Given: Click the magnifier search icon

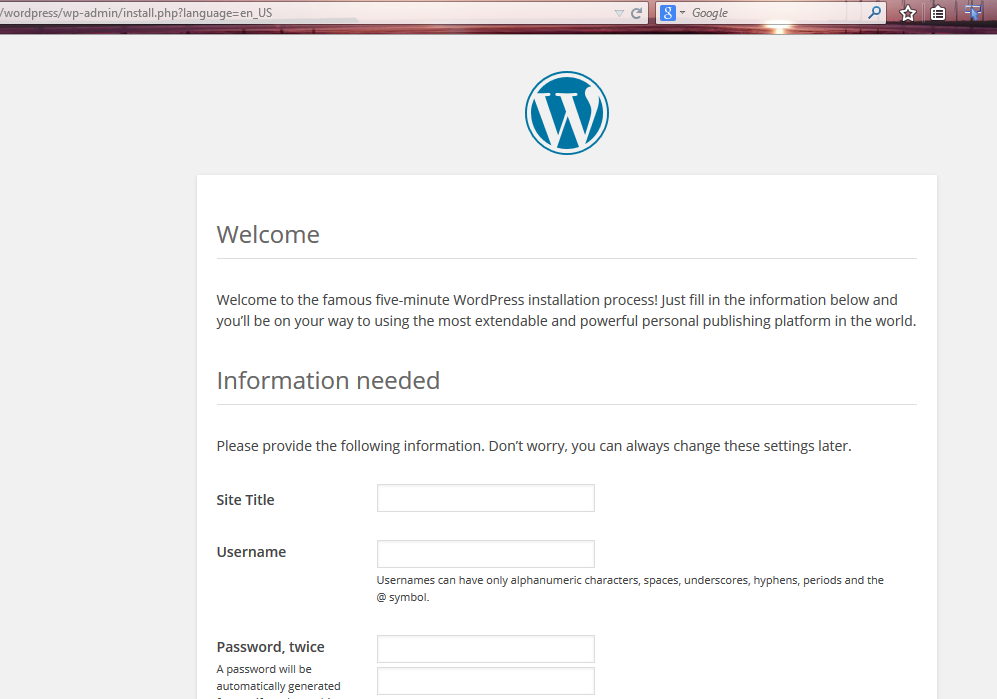Looking at the screenshot, I should coord(875,12).
